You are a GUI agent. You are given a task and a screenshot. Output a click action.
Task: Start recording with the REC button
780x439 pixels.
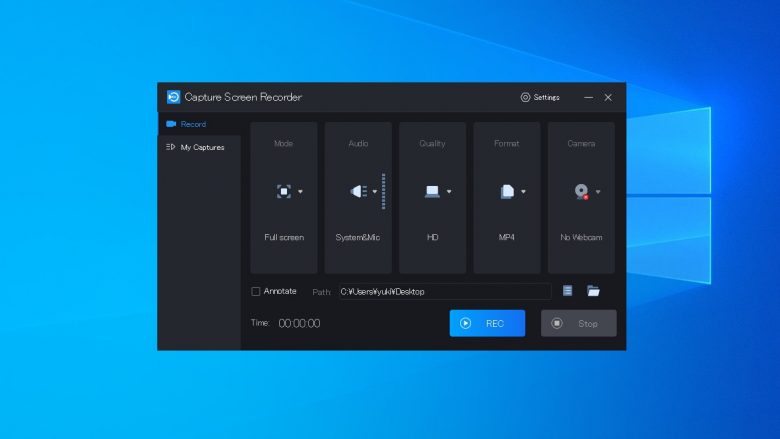[x=487, y=323]
